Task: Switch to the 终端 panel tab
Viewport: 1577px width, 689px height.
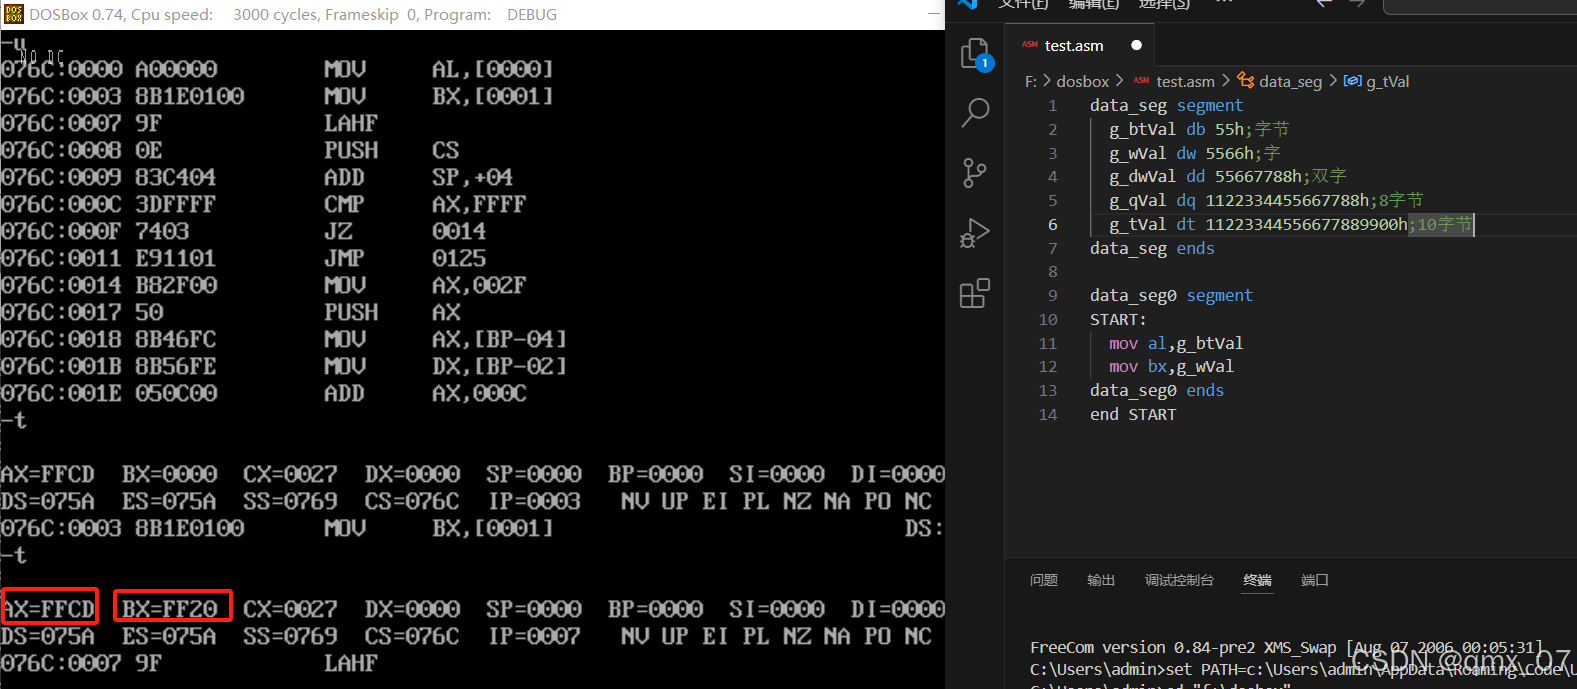Action: click(x=1257, y=580)
